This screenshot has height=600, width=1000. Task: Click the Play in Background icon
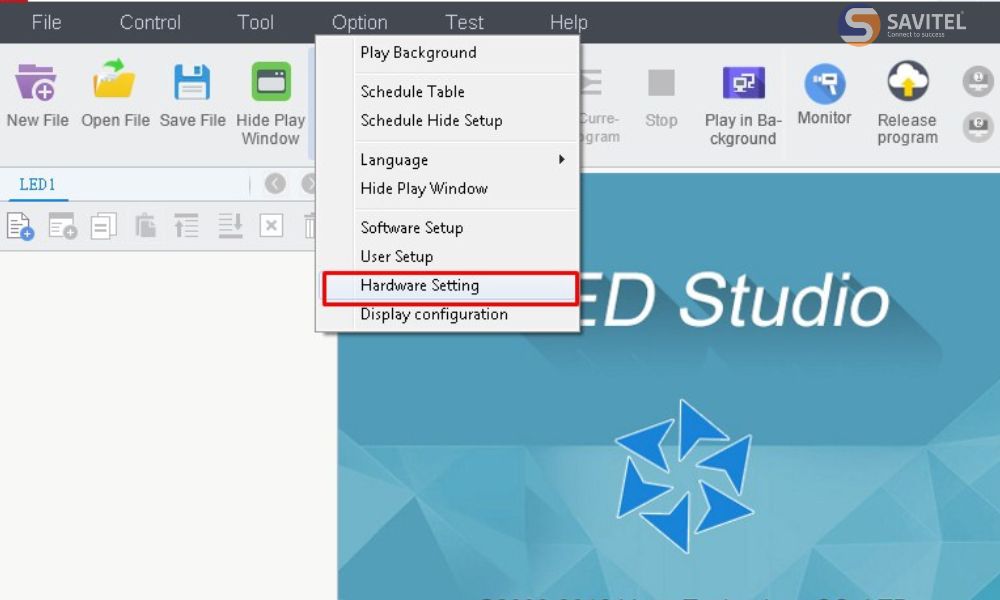click(744, 82)
